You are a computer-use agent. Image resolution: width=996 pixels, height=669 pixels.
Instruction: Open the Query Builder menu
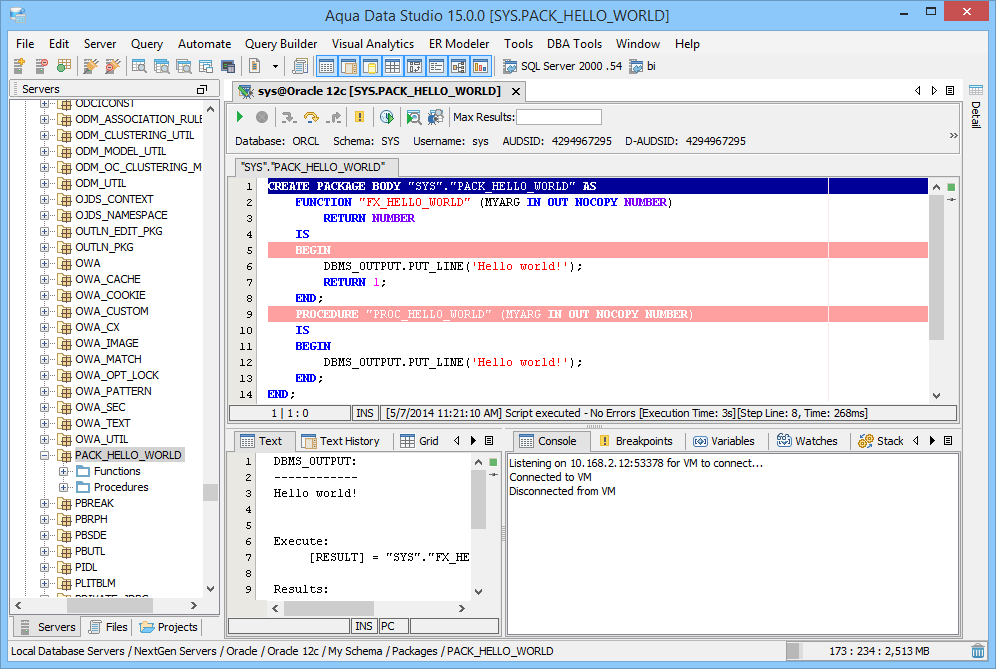[281, 44]
